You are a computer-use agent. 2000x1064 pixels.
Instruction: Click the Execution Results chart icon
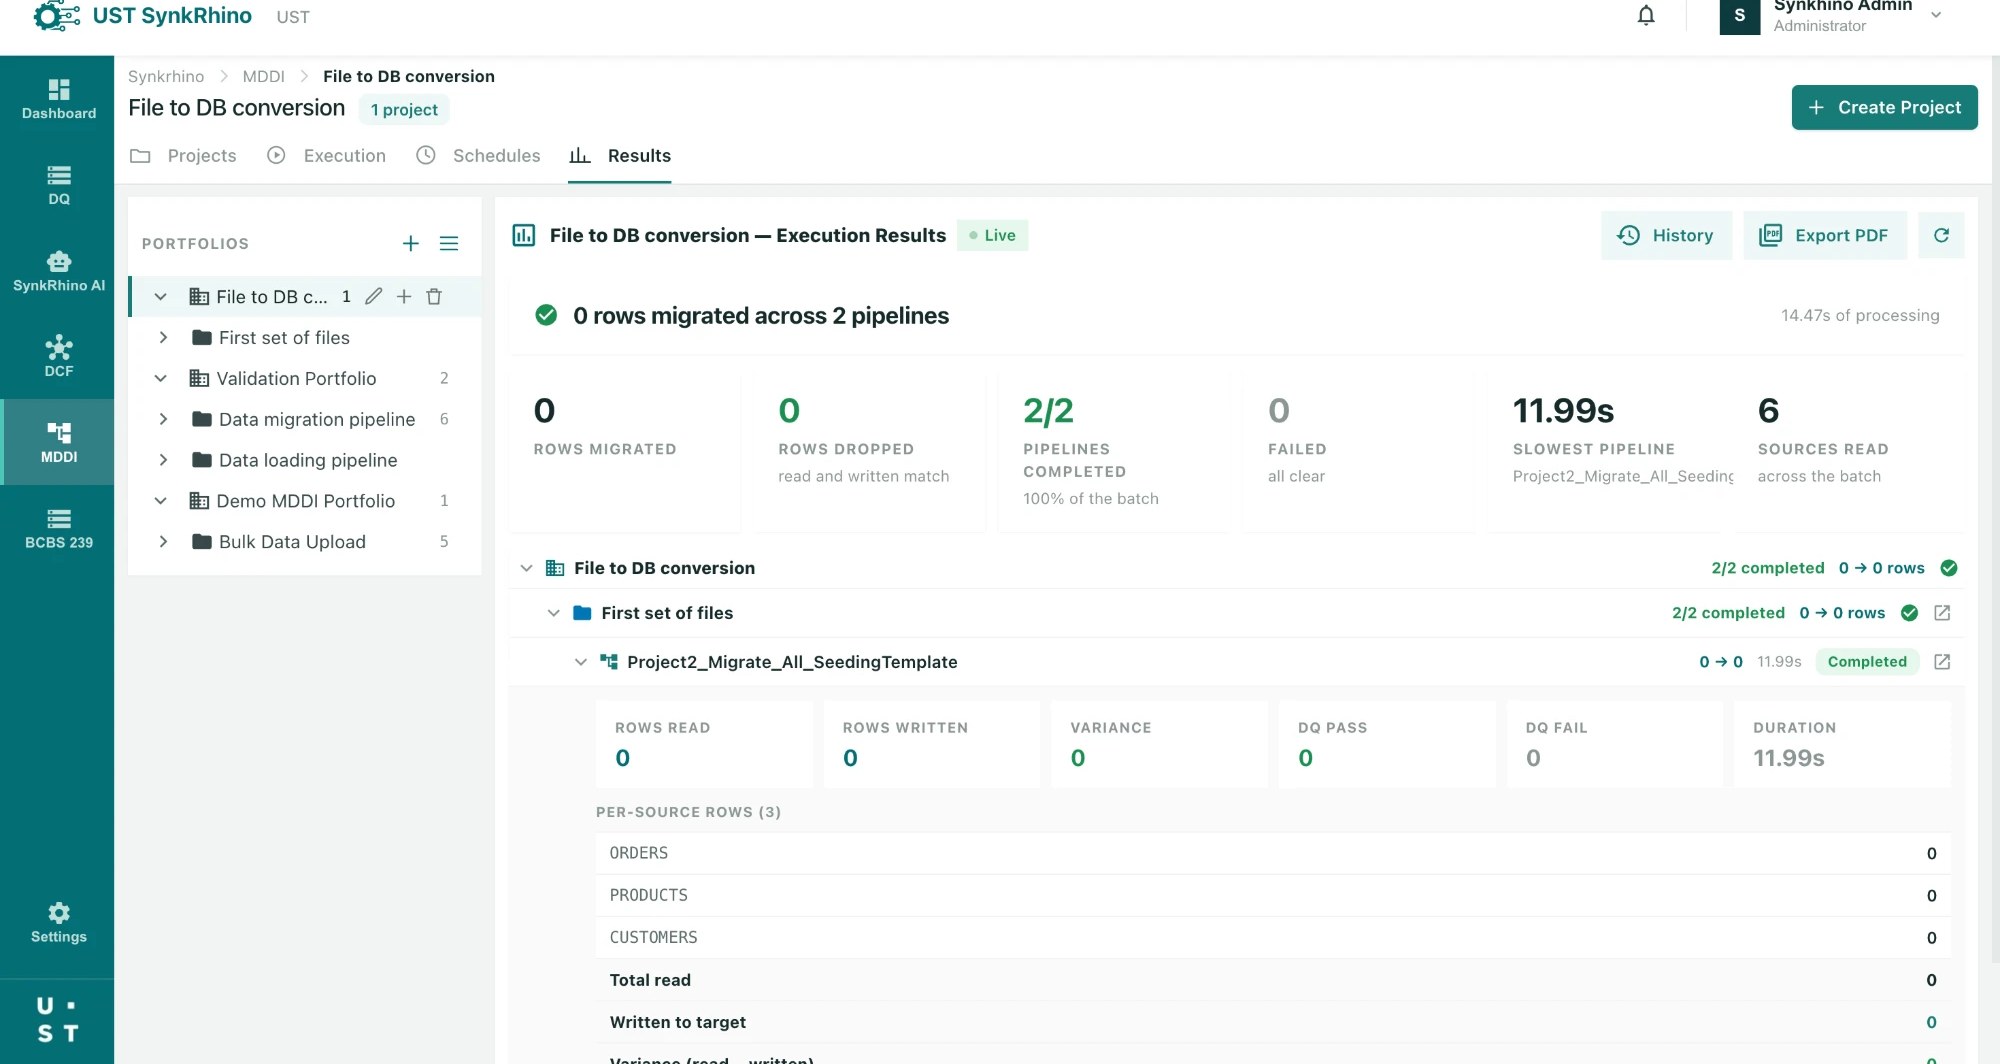pyautogui.click(x=524, y=235)
